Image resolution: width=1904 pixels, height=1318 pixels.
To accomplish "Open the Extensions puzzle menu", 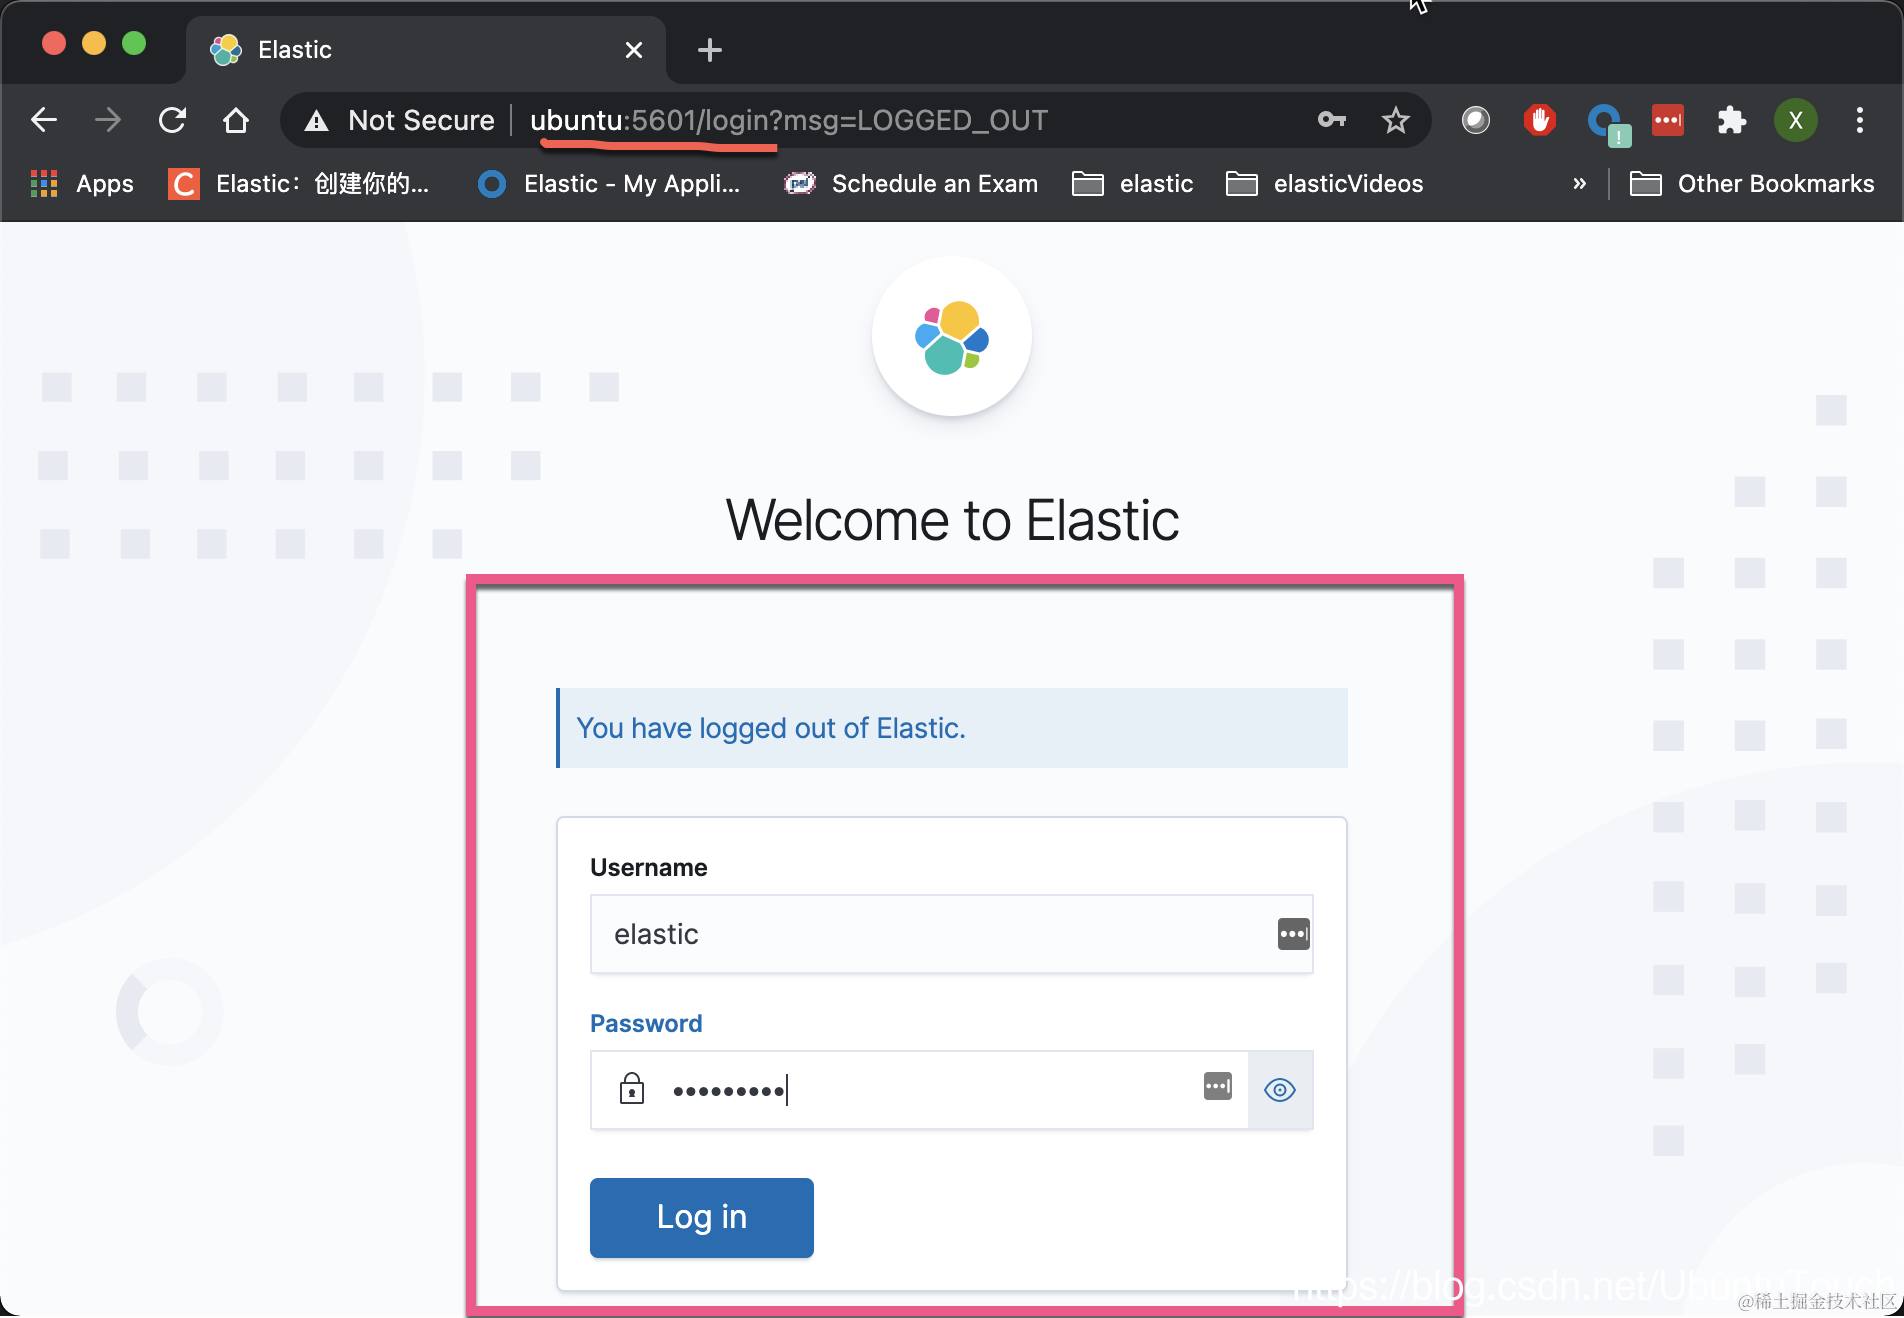I will 1731,120.
